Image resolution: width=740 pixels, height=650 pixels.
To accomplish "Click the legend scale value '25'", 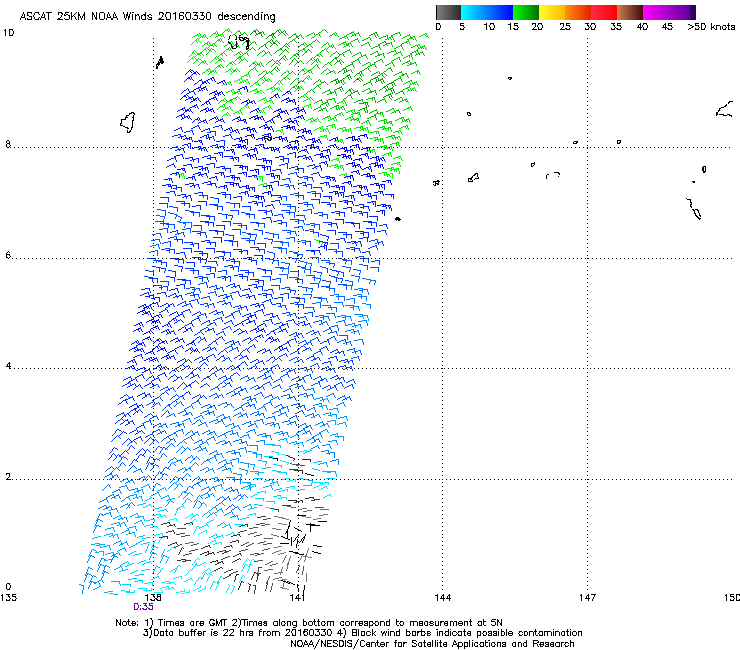I will 565,27.
